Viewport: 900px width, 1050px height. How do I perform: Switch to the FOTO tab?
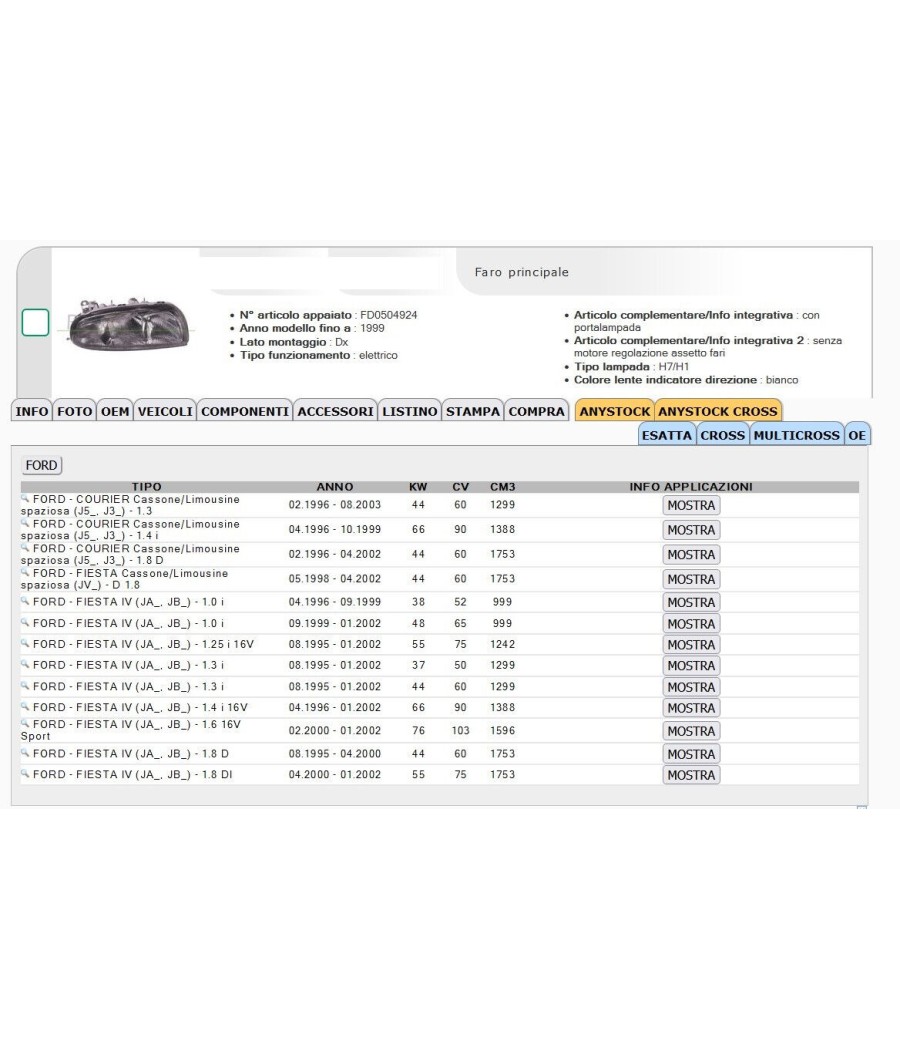(74, 411)
